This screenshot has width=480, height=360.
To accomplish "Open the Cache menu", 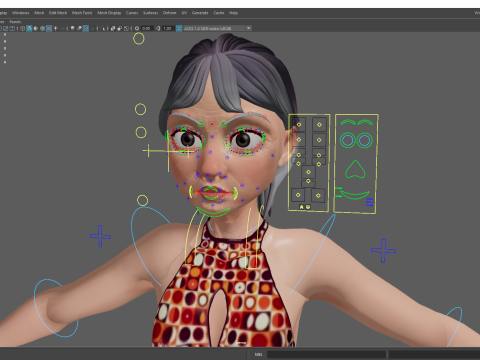I will point(219,13).
